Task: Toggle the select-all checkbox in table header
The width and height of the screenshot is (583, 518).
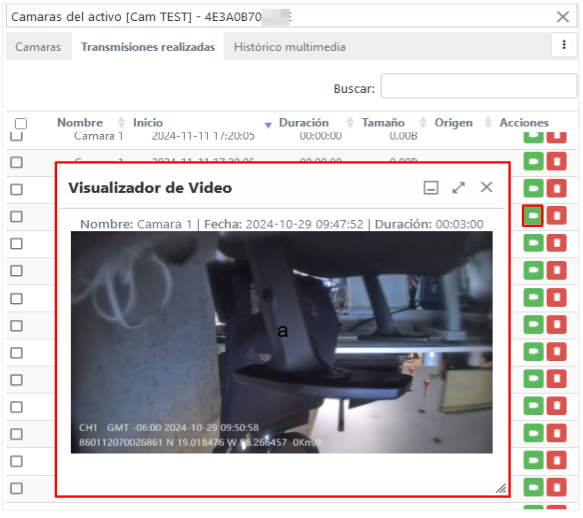Action: click(x=21, y=123)
